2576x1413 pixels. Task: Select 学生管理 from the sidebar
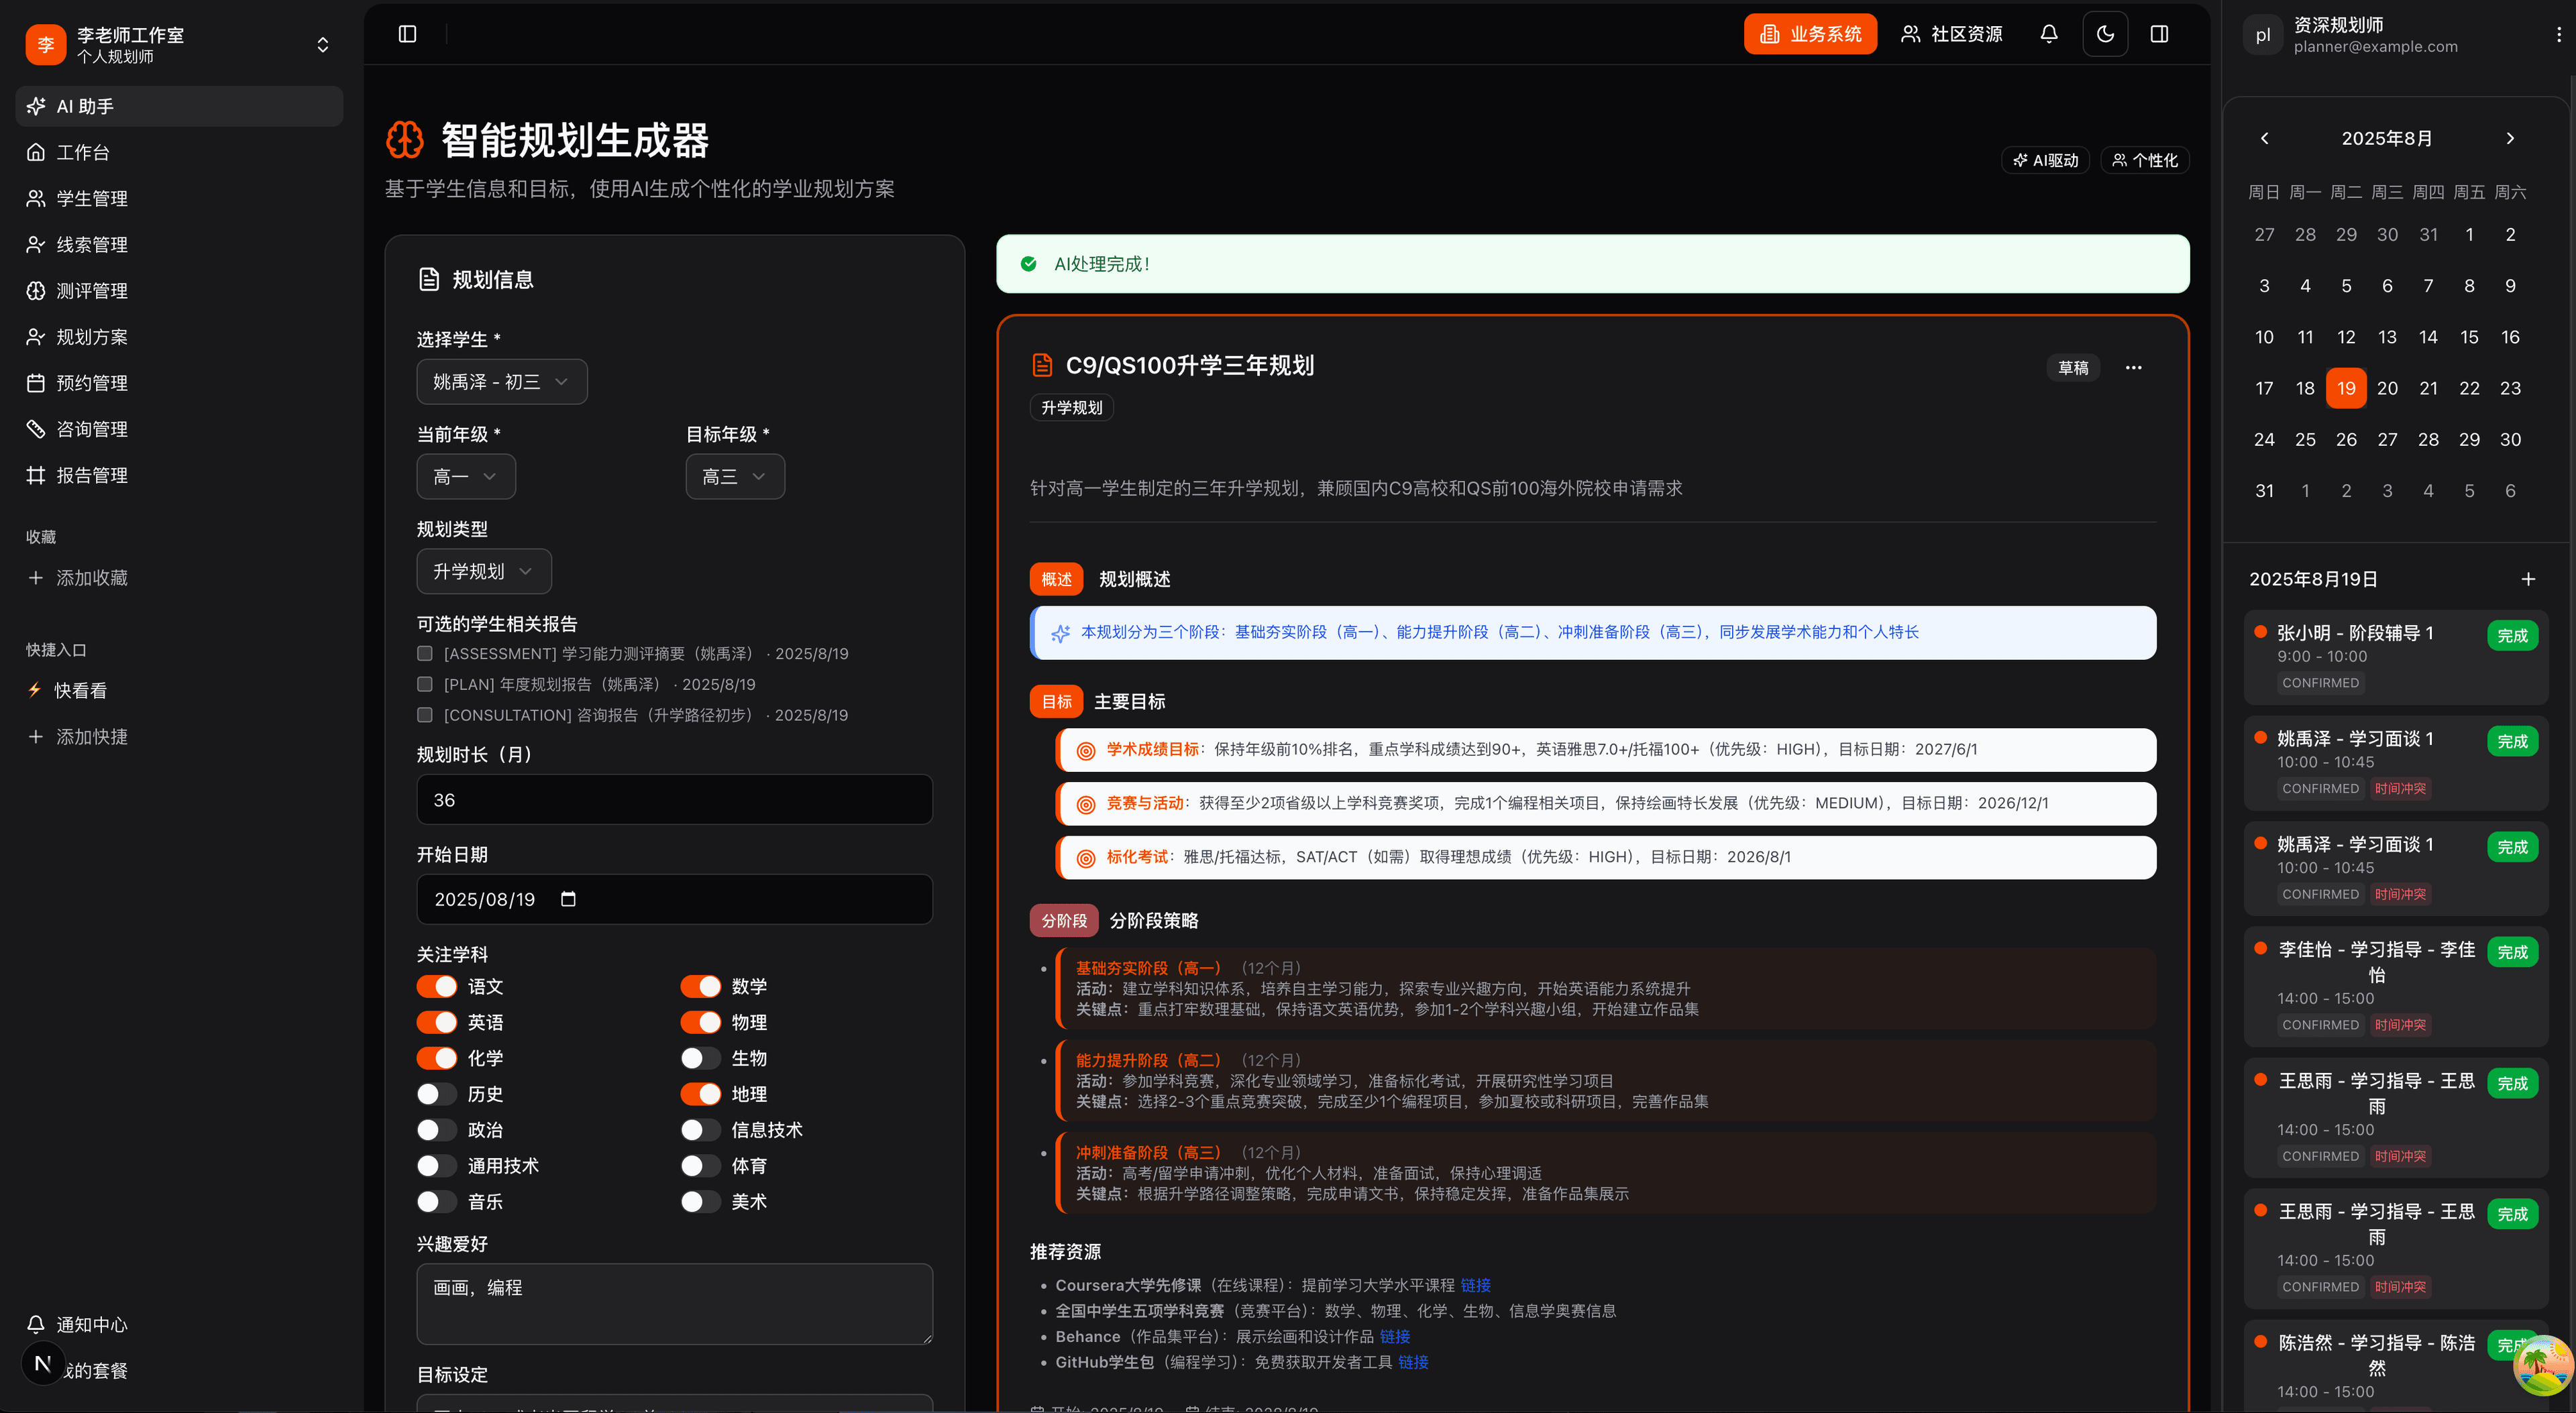[x=91, y=198]
